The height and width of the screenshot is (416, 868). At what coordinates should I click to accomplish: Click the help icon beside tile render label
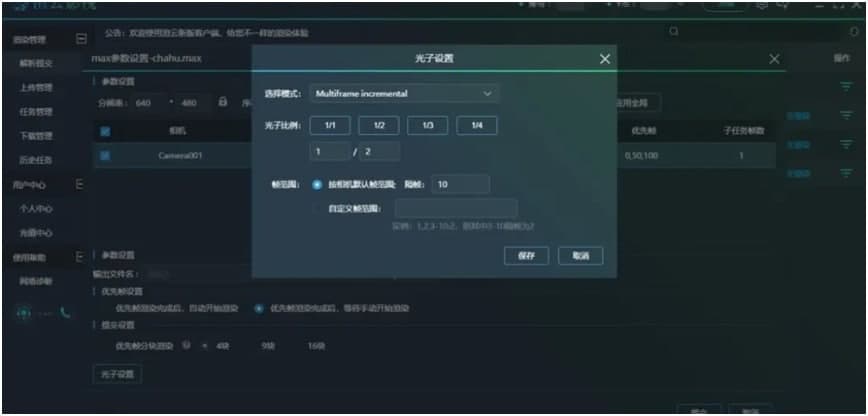[187, 346]
